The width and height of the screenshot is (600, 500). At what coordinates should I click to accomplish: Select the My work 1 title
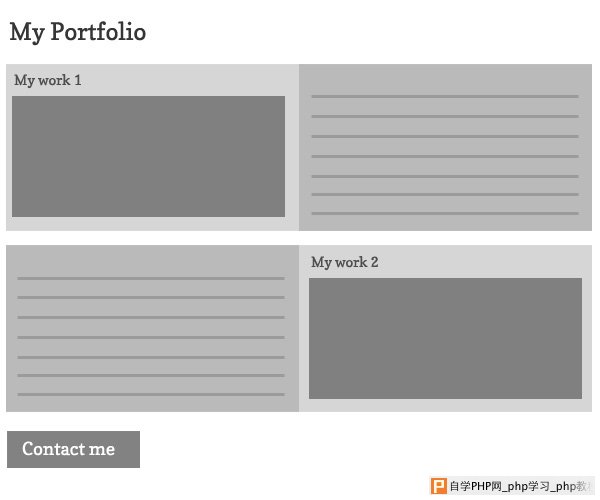tap(48, 80)
